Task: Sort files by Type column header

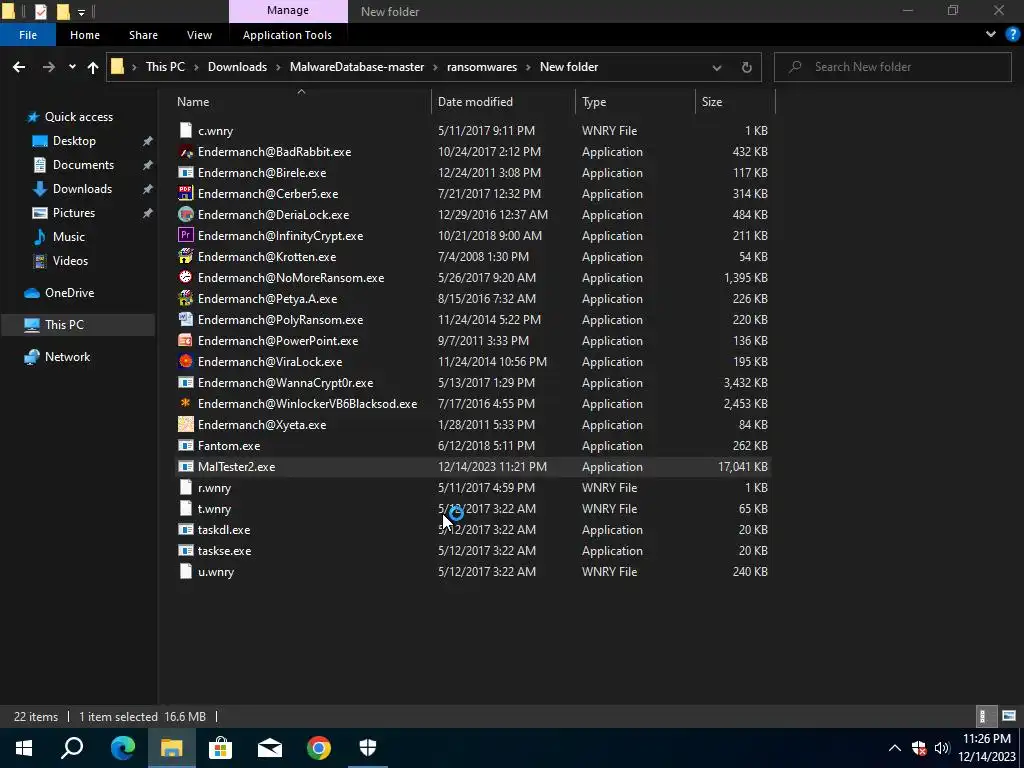Action: click(x=594, y=102)
